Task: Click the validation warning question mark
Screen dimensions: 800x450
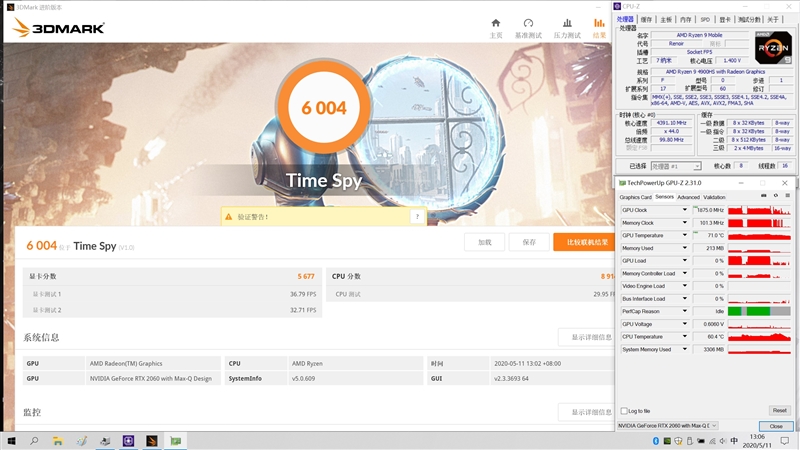Action: pyautogui.click(x=417, y=217)
